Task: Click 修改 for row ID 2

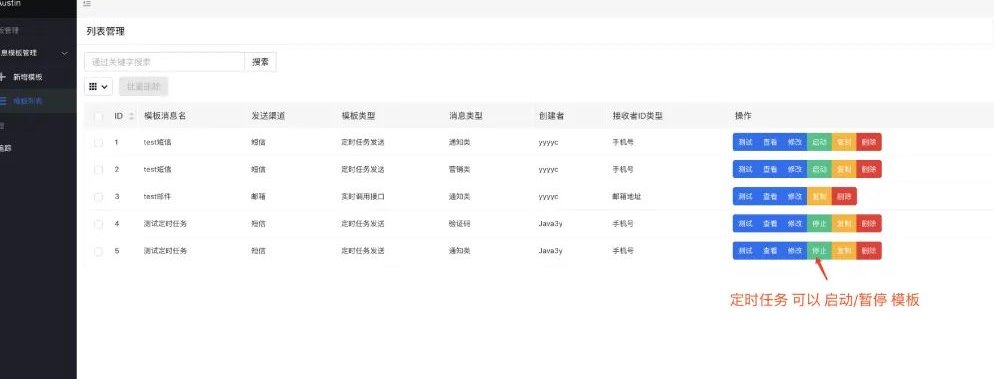Action: (x=795, y=169)
